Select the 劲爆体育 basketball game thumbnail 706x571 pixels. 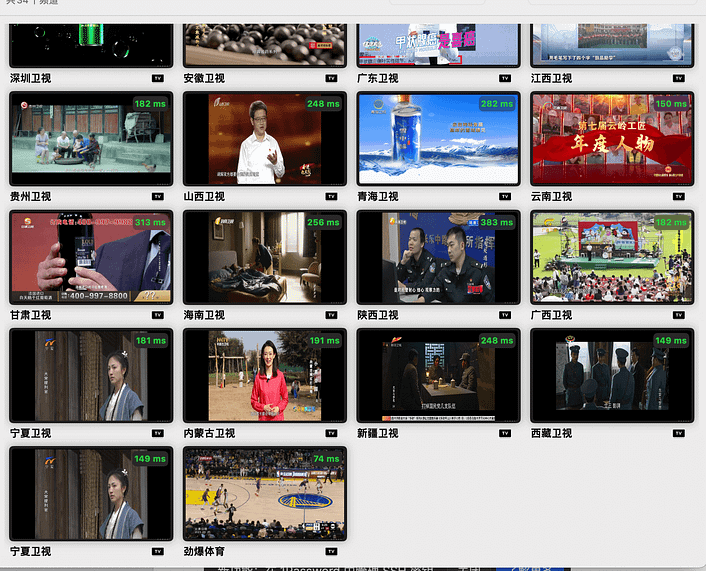(265, 494)
